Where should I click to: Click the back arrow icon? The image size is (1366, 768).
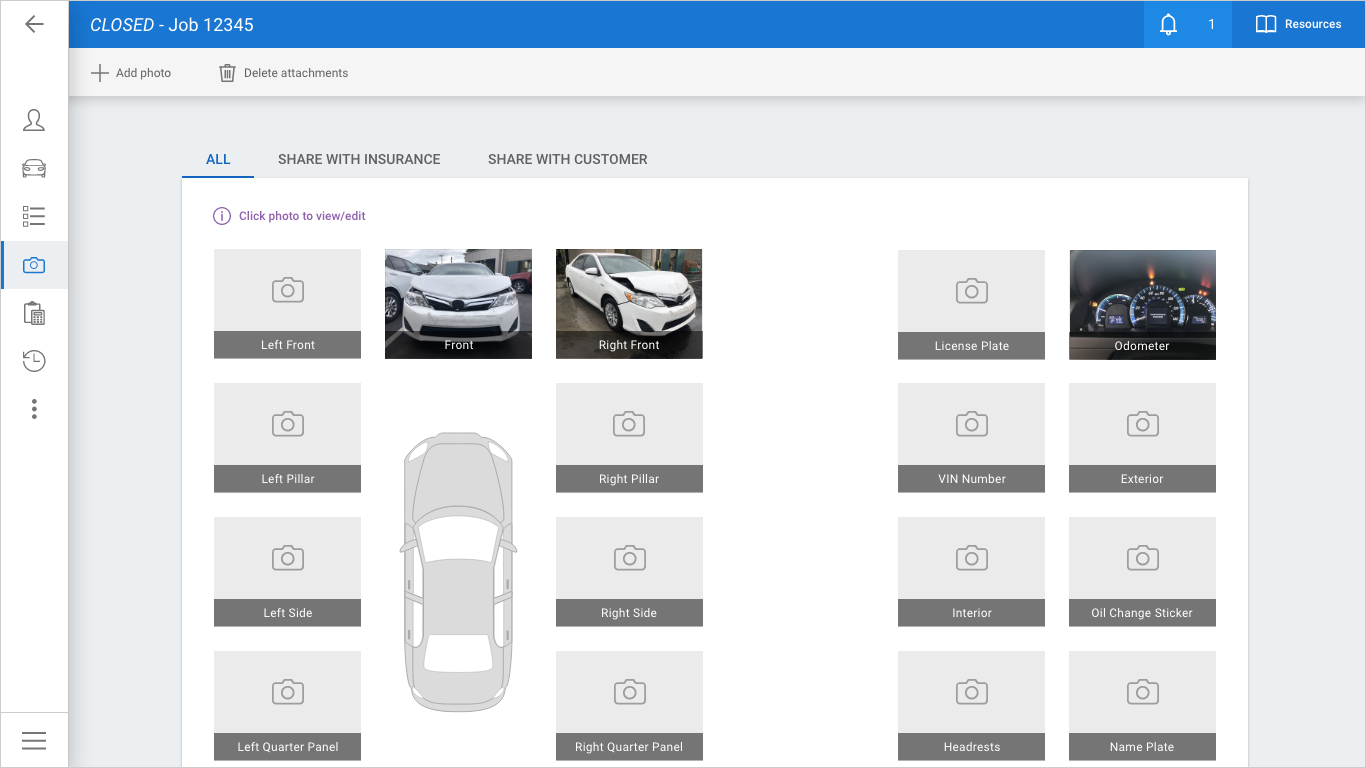[34, 24]
